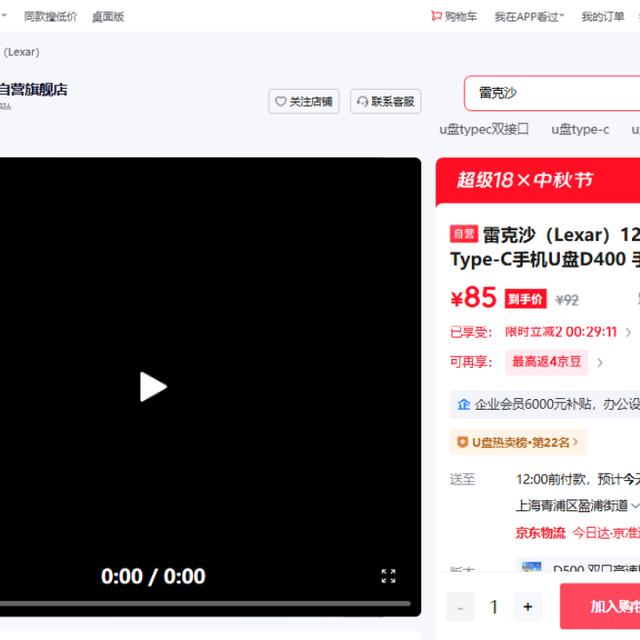
Task: Click the 自营旗舰店 store name
Action: 33,89
